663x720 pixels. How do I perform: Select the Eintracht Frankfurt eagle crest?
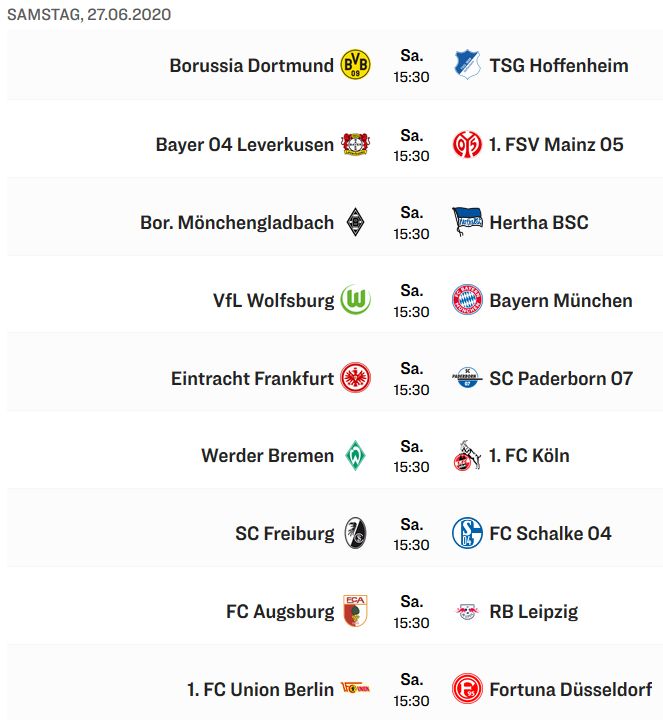355,378
